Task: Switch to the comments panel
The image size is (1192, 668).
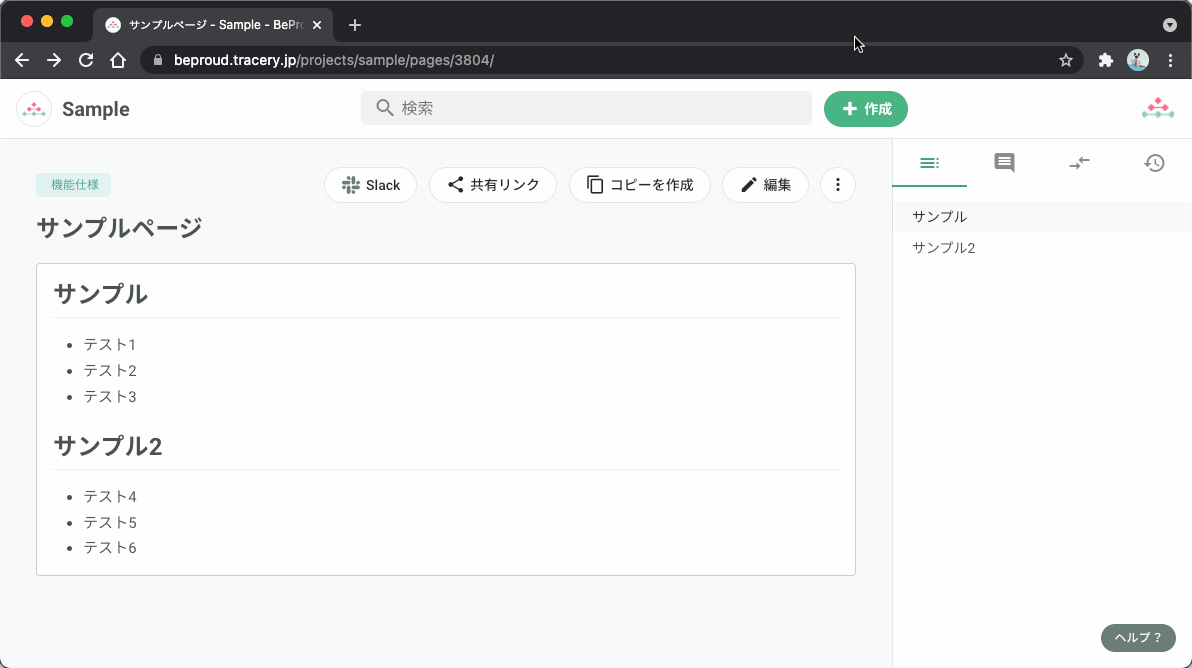Action: coord(1004,163)
